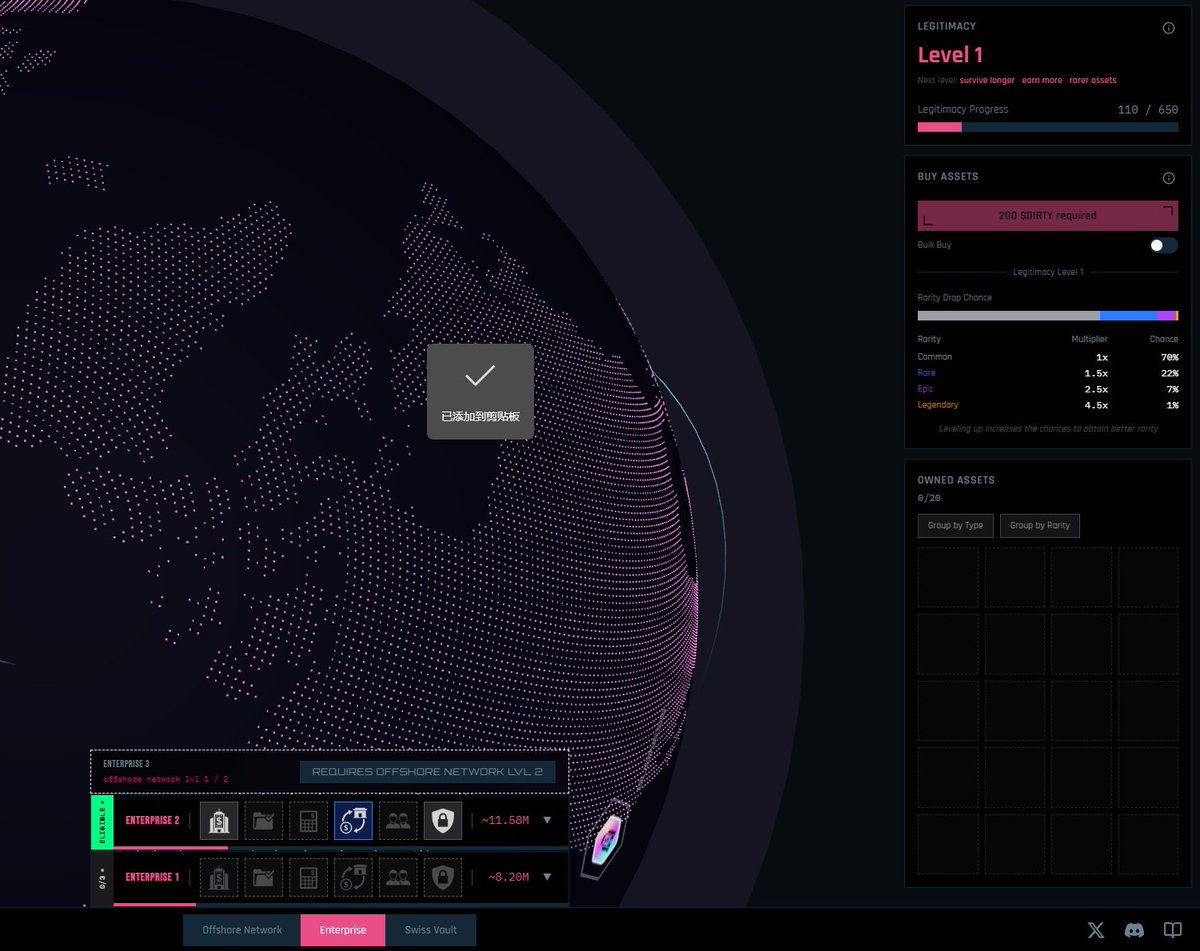Click the 70% chance value
This screenshot has width=1200, height=951.
click(1169, 357)
